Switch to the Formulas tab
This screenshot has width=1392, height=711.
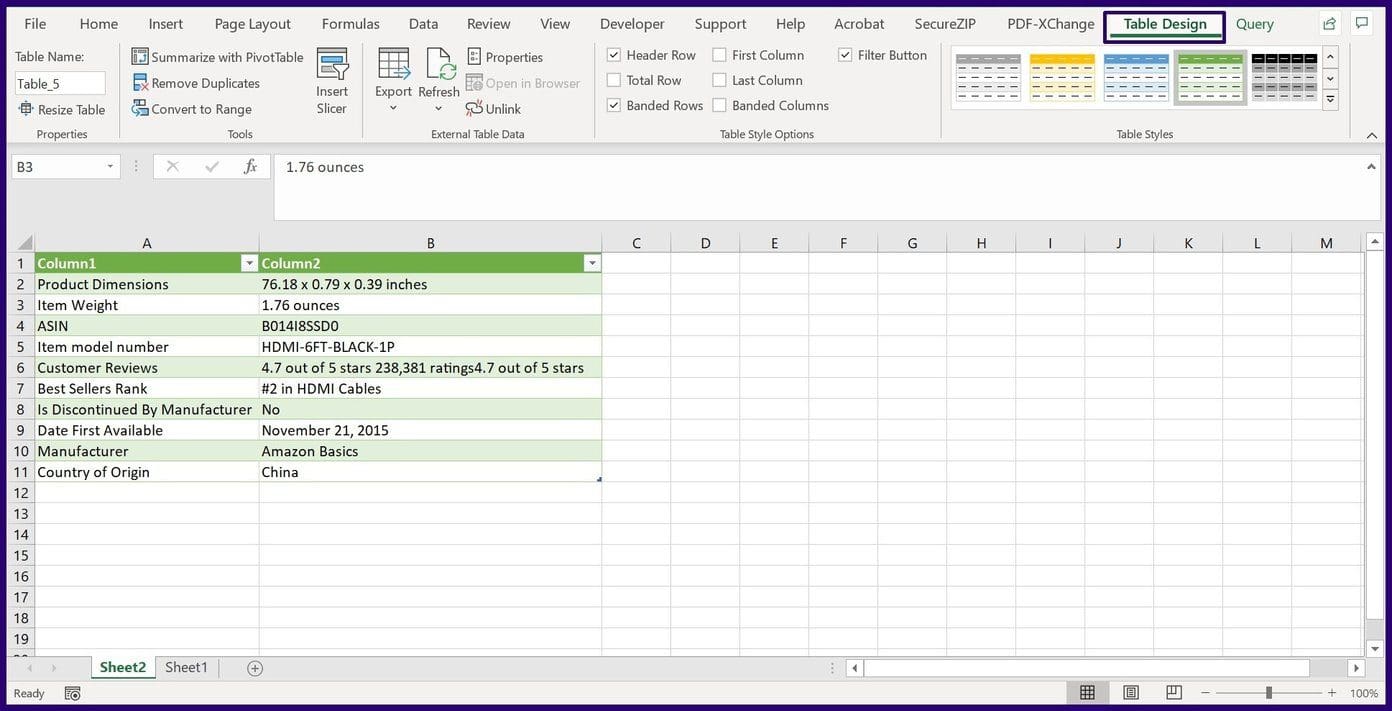(351, 24)
